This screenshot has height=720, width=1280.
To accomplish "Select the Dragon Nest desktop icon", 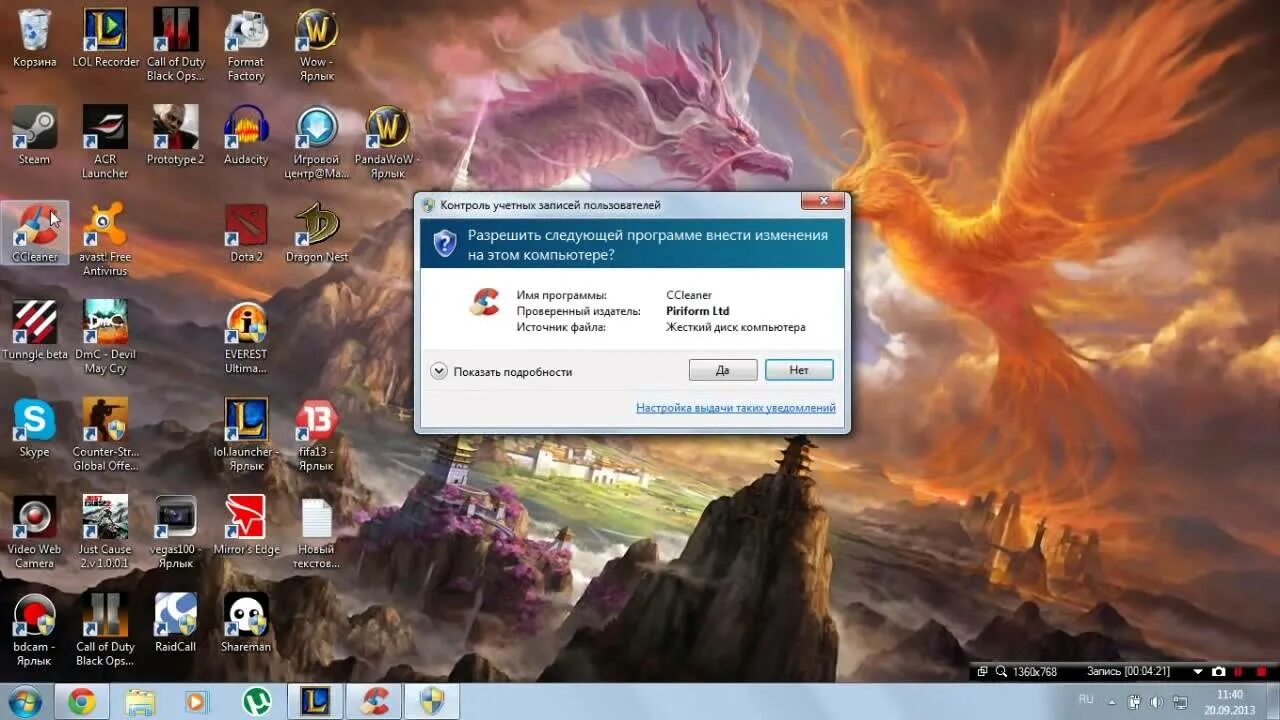I will click(317, 233).
